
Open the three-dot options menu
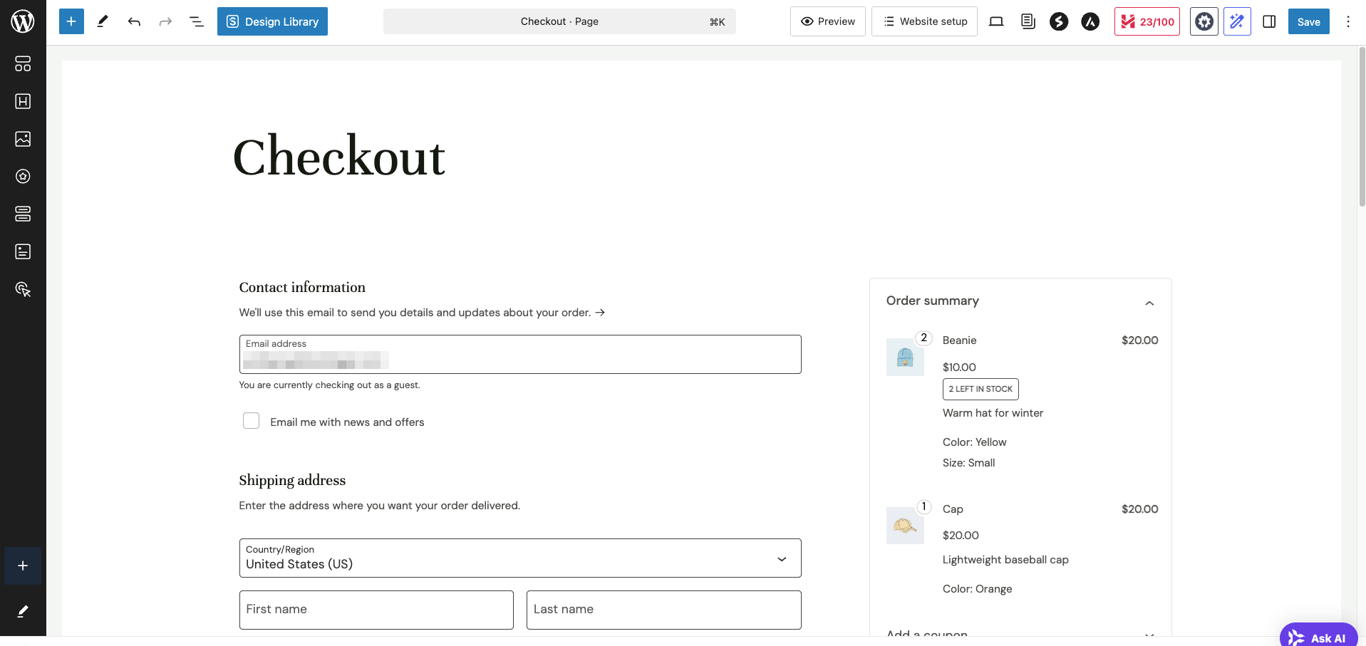coord(1349,21)
